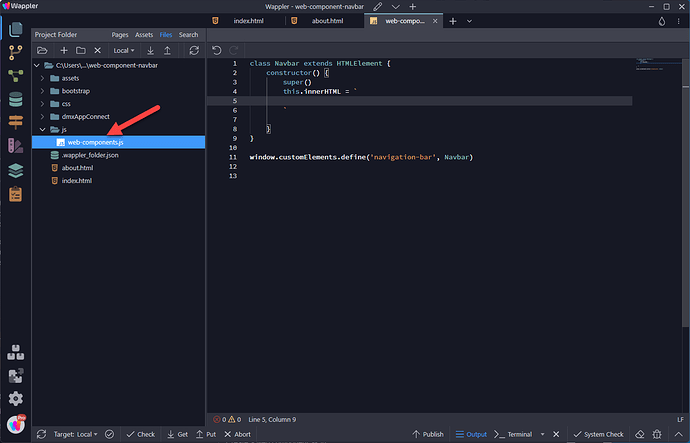Expand the bottom panel chevron
The height and width of the screenshot is (443, 690).
678,434
